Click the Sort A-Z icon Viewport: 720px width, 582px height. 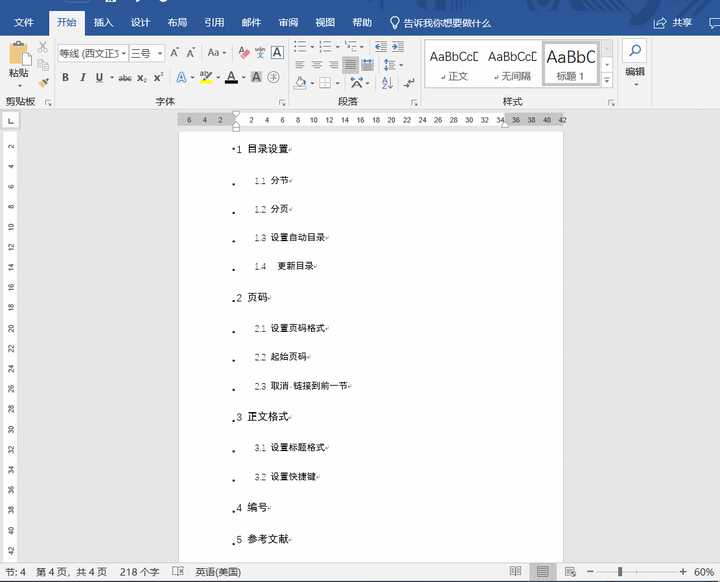[387, 83]
